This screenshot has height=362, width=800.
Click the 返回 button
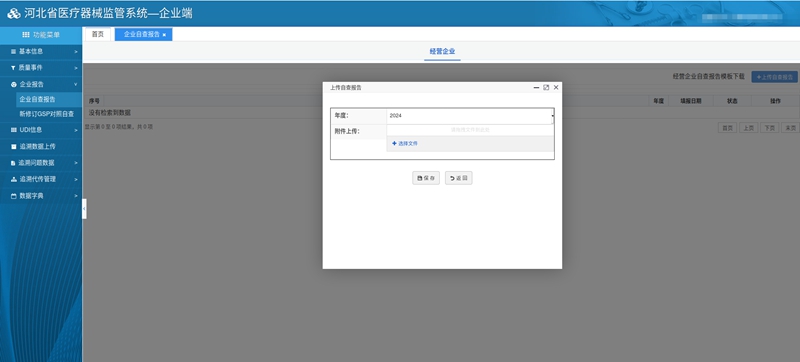pos(459,178)
